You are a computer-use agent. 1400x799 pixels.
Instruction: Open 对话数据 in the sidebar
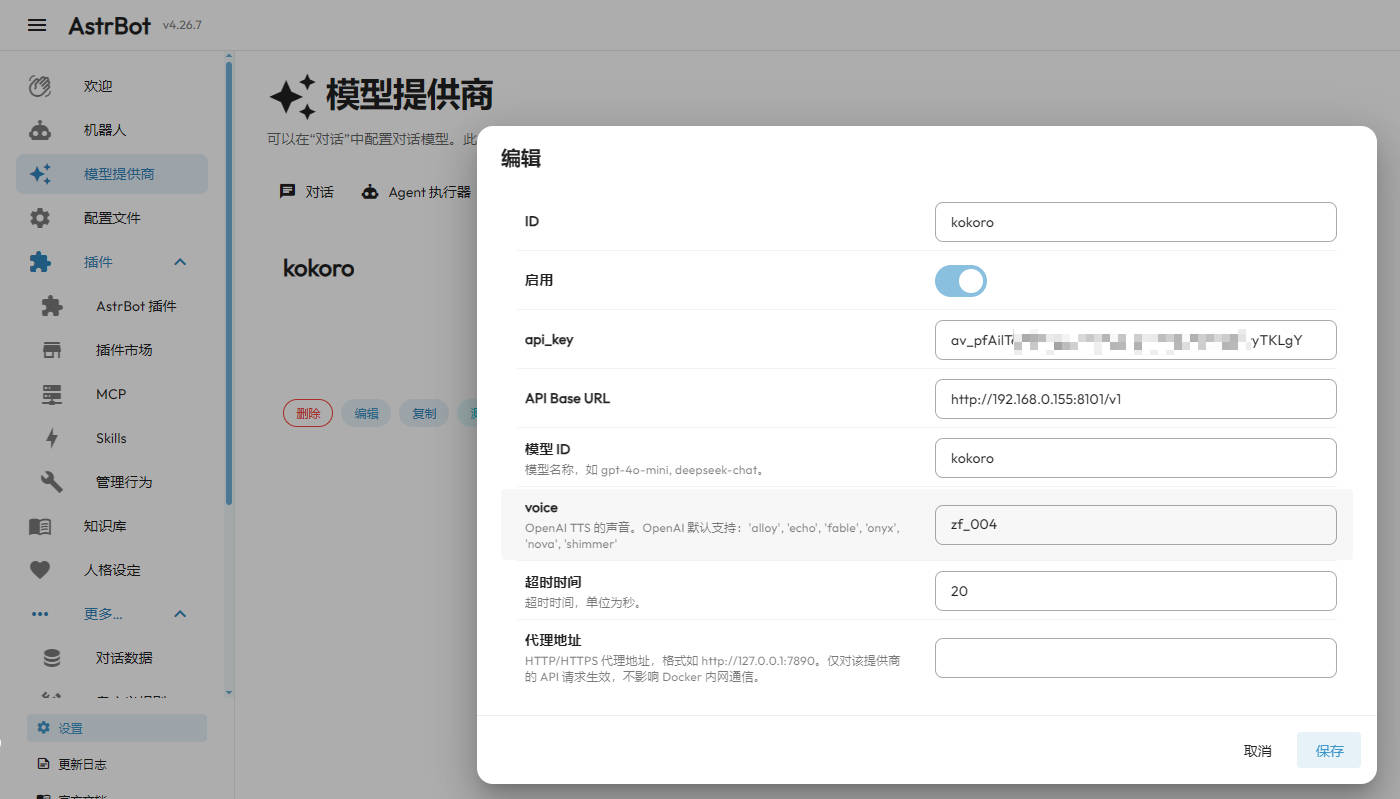pyautogui.click(x=112, y=658)
